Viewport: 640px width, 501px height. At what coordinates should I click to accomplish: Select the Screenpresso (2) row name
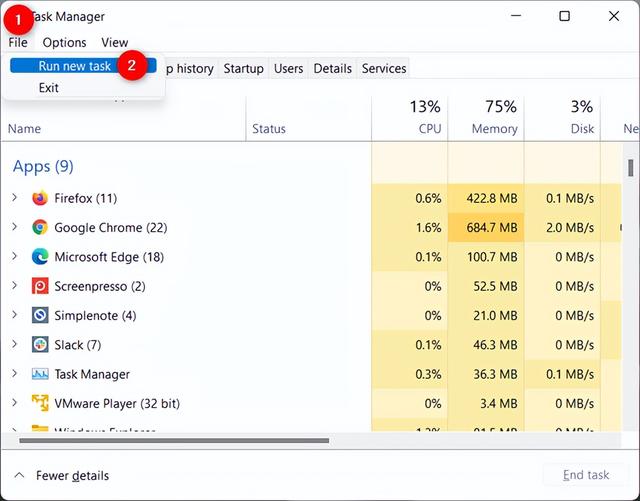pyautogui.click(x=100, y=286)
